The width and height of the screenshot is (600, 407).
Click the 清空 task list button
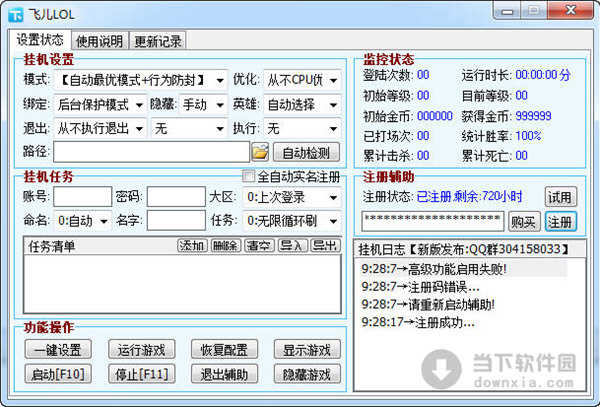(259, 246)
